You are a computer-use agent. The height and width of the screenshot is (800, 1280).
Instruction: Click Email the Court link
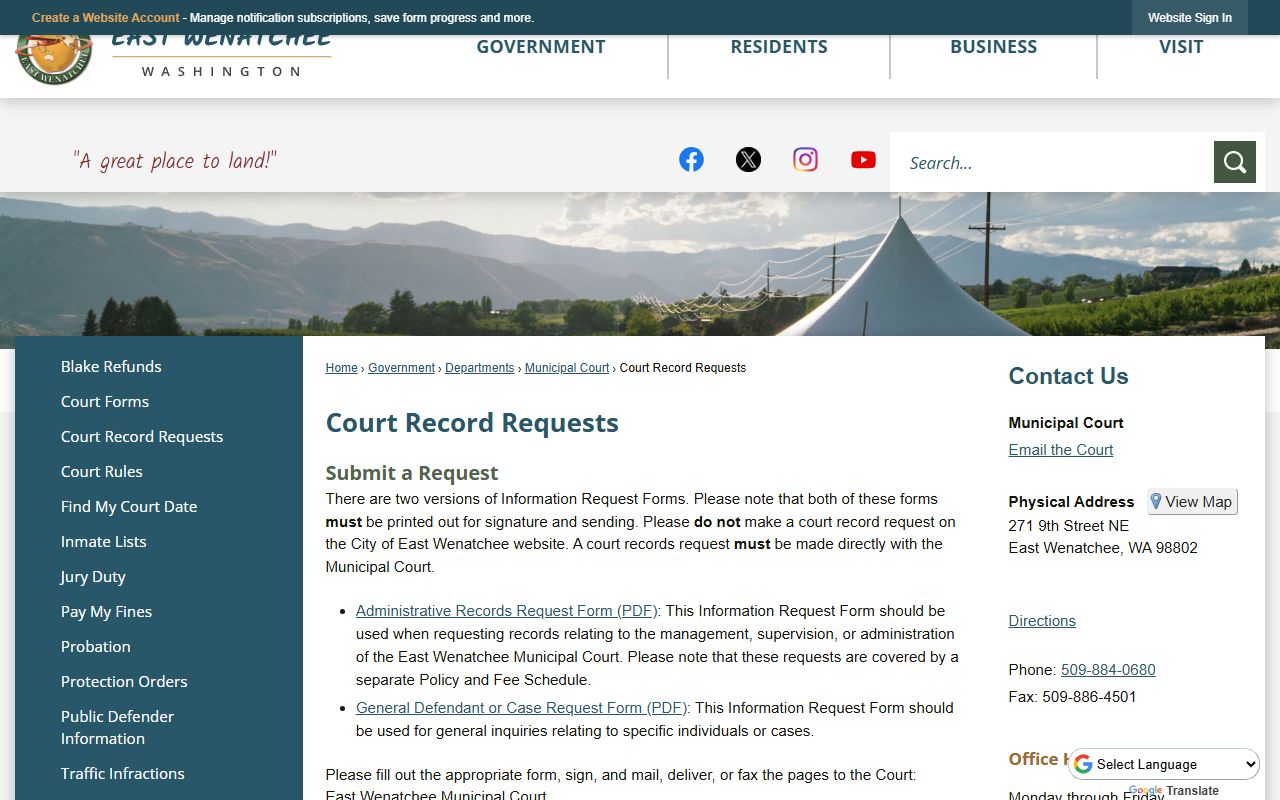(1061, 449)
